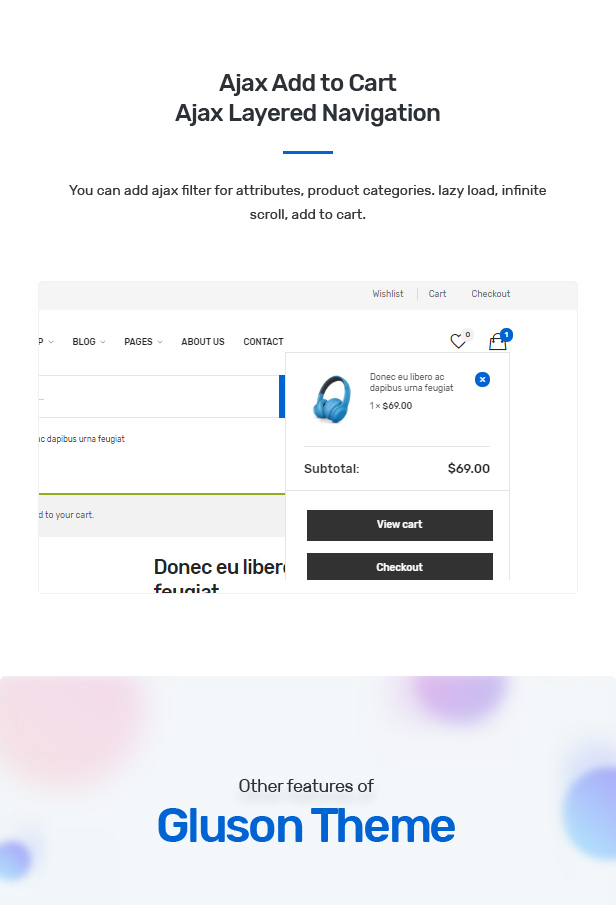
Task: Click the wishlist count badge
Action: click(x=467, y=335)
